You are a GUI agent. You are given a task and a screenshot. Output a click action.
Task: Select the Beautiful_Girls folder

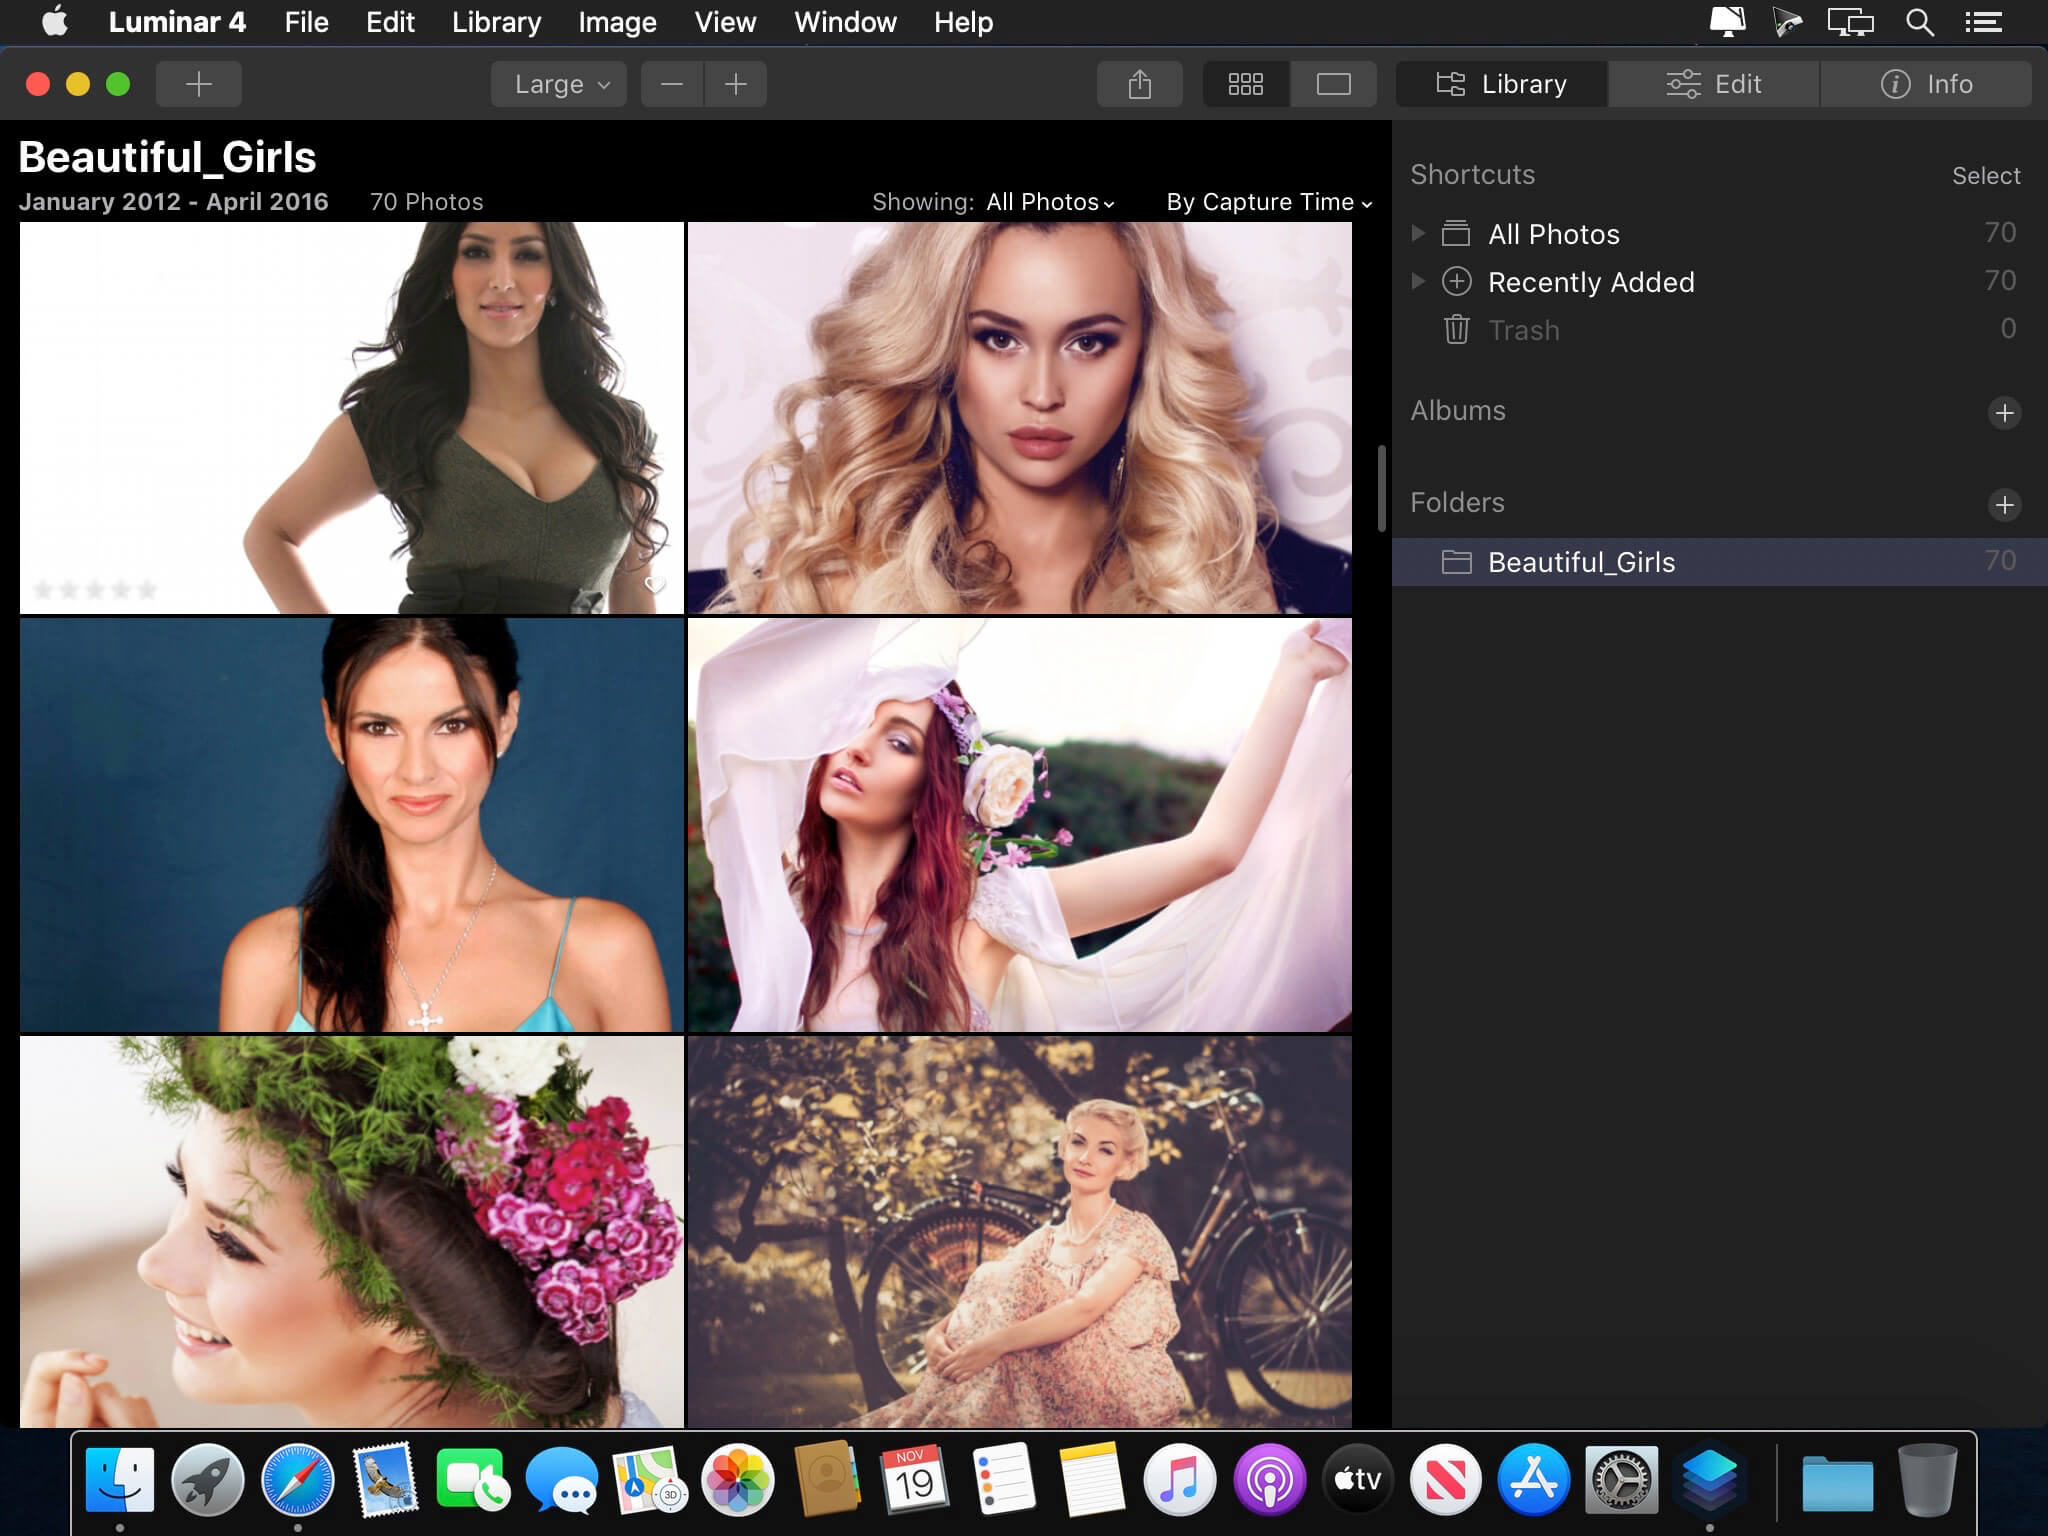[1580, 562]
